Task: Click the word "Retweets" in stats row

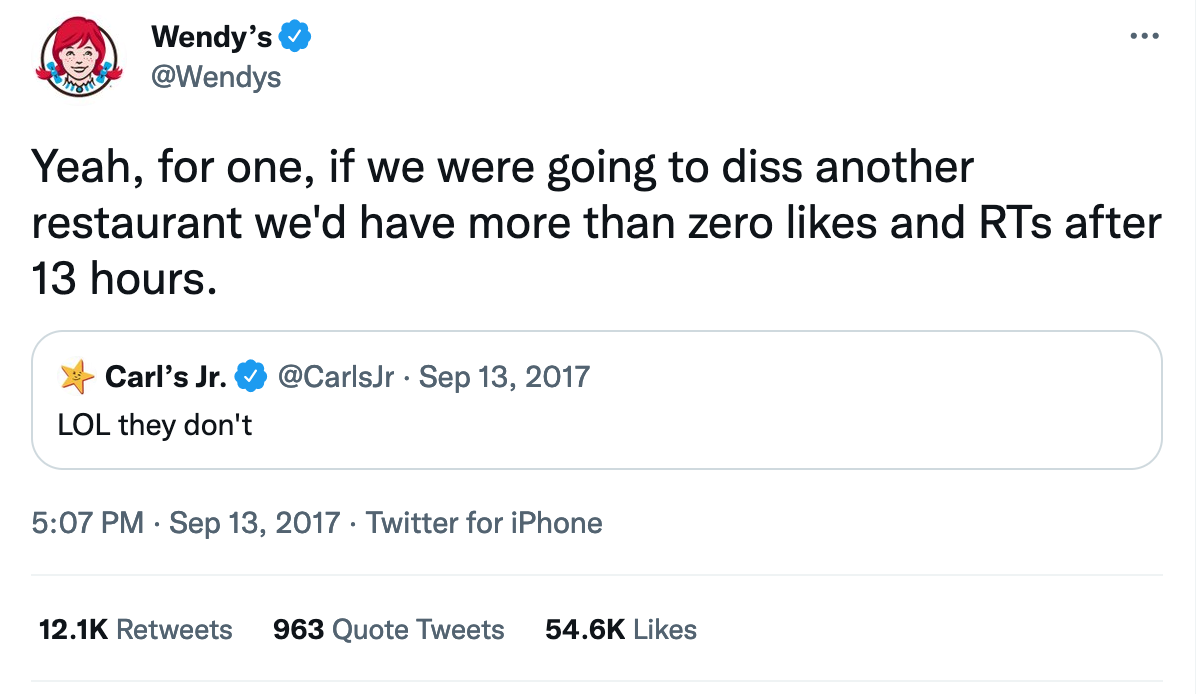Action: [174, 629]
